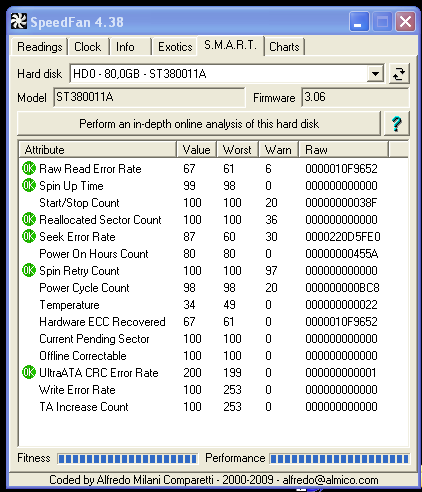
Task: Click raw value 000000000001 for UltraATA CRC
Action: click(341, 373)
